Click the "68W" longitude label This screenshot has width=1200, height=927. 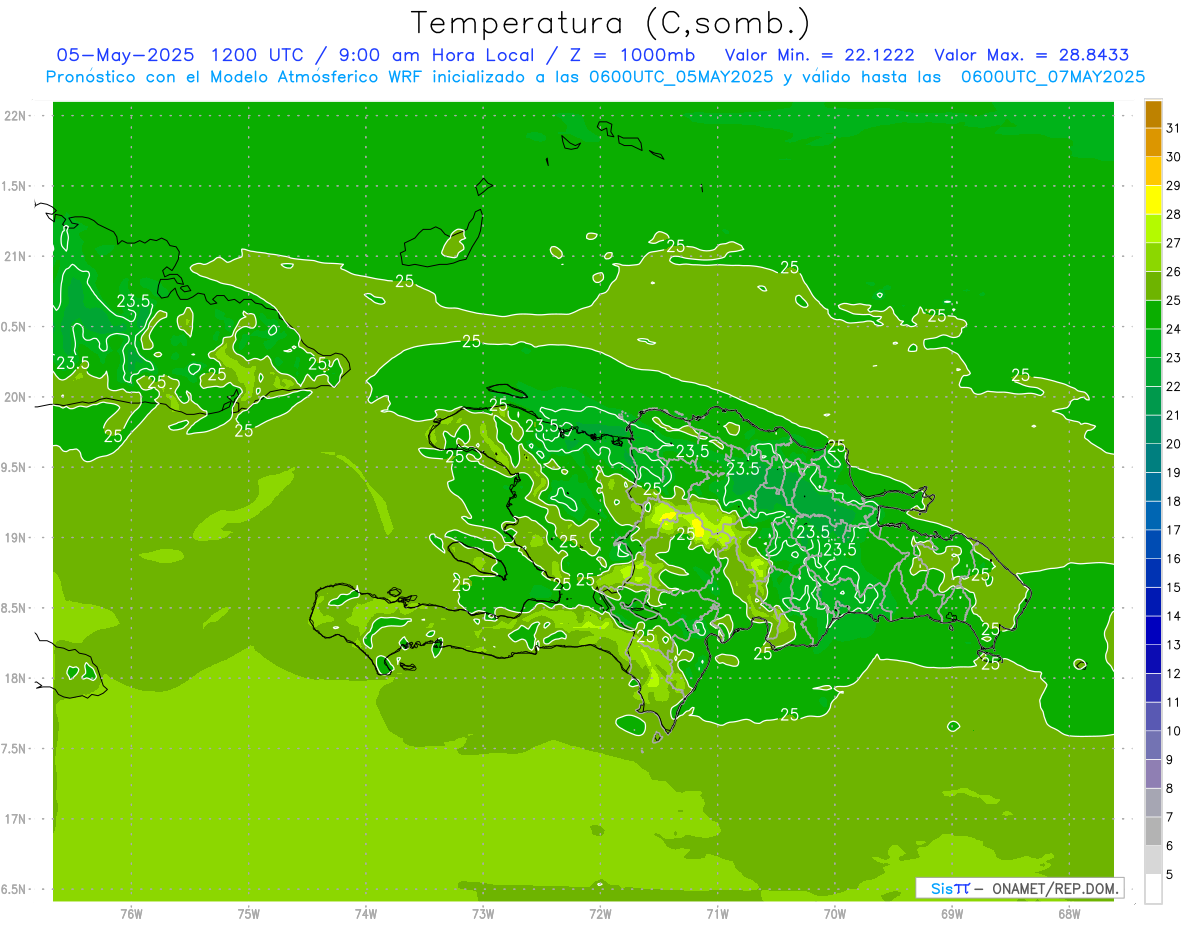(1069, 914)
